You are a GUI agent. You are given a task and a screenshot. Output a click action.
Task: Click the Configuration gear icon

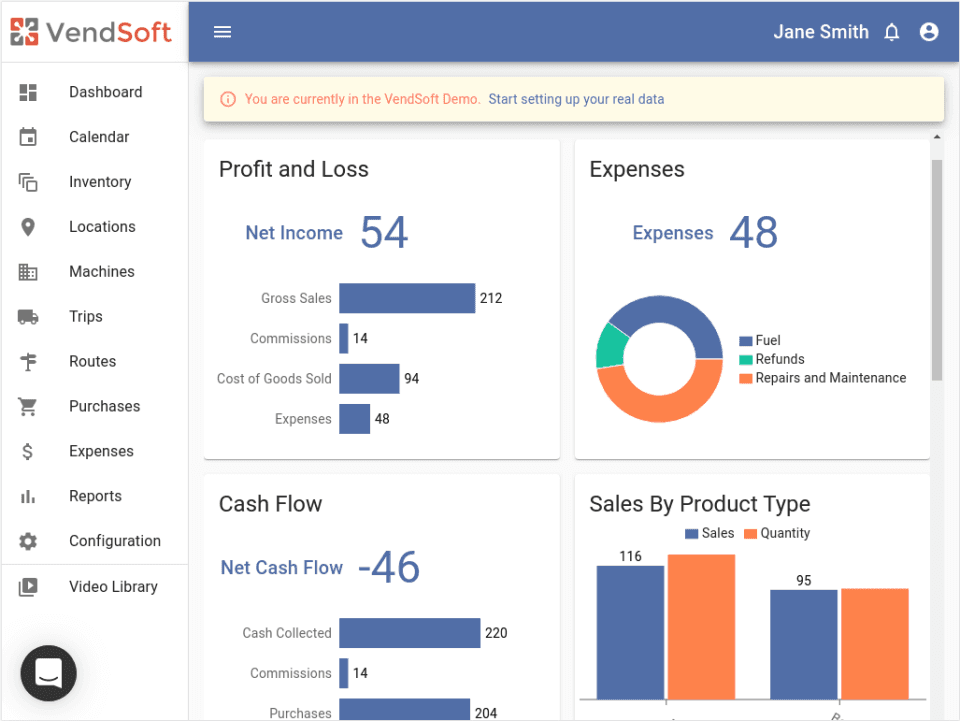[28, 541]
